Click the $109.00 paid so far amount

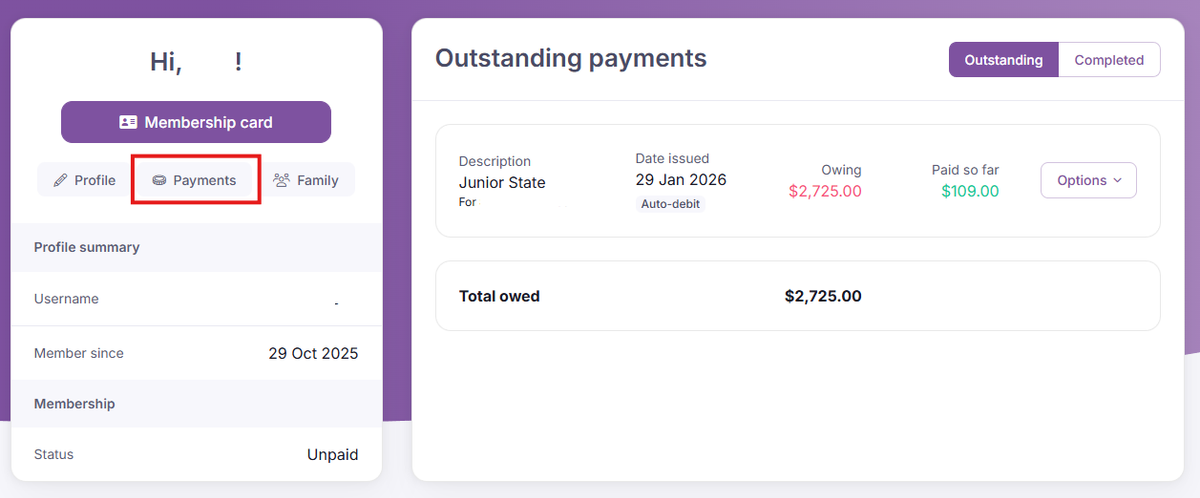pos(969,191)
